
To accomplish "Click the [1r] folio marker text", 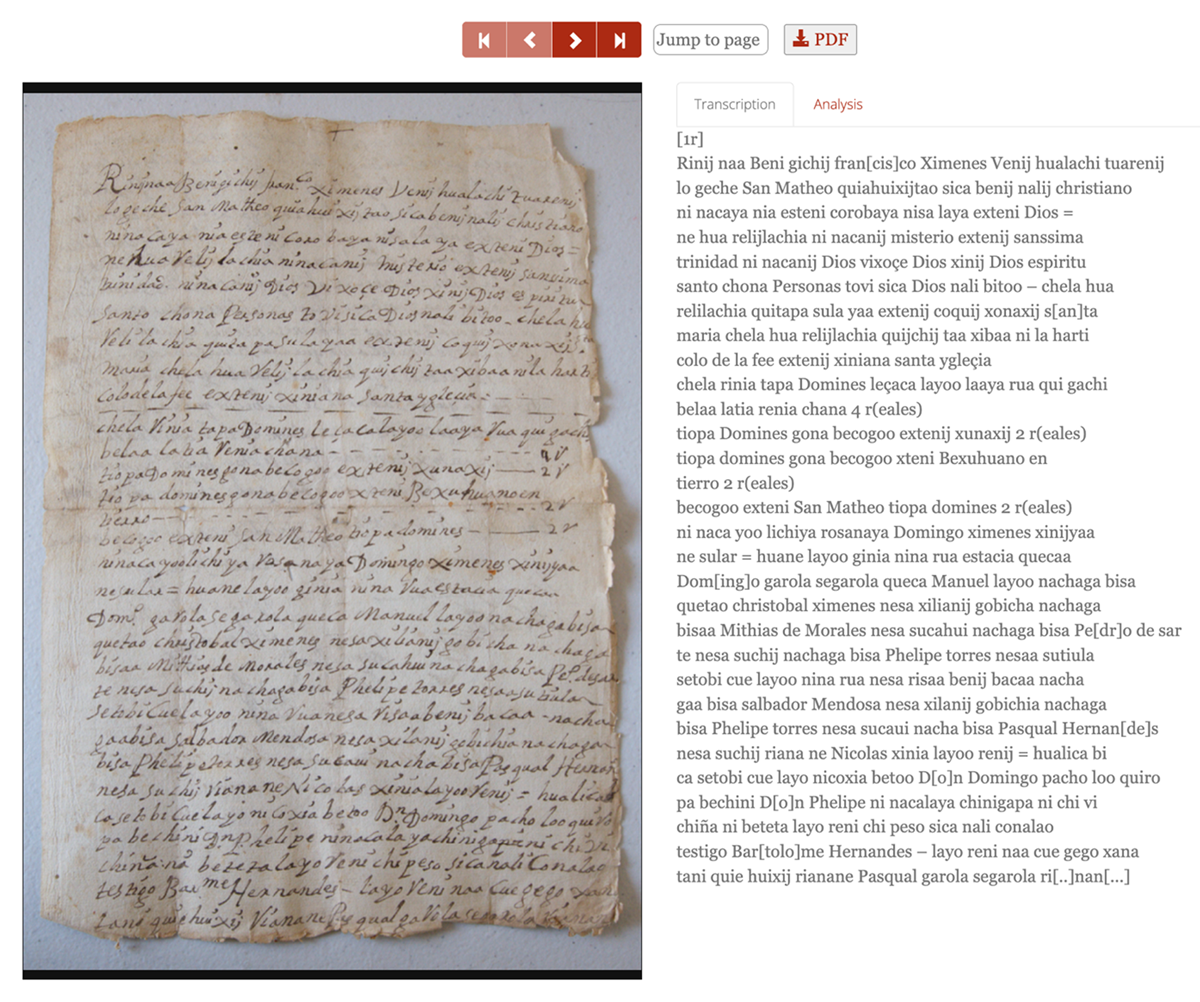I will tap(690, 139).
